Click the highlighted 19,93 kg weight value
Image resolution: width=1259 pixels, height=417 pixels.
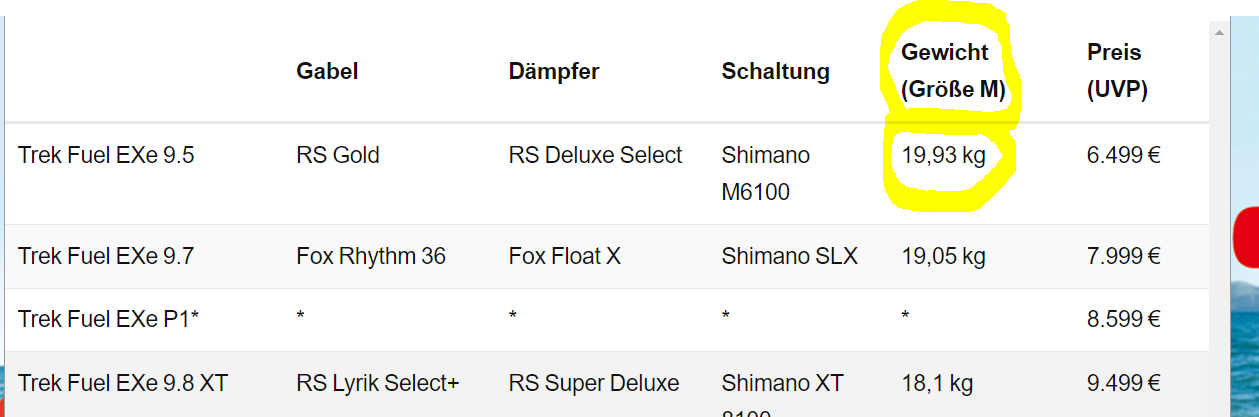coord(944,155)
